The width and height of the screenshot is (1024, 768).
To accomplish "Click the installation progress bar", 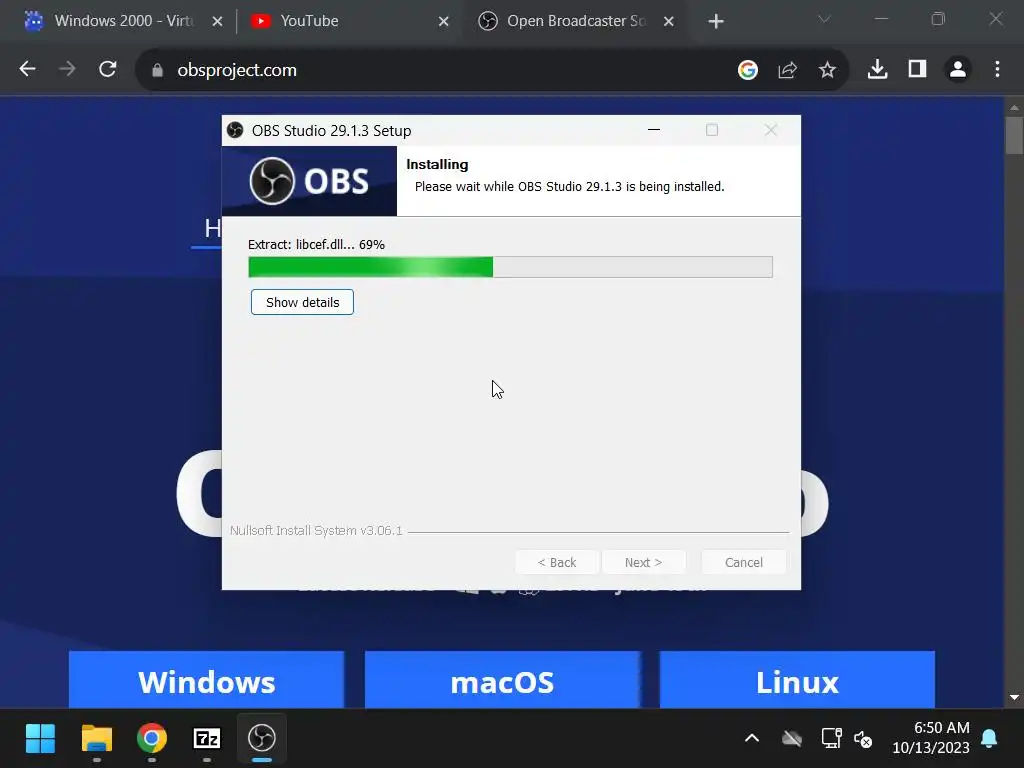I will point(510,267).
